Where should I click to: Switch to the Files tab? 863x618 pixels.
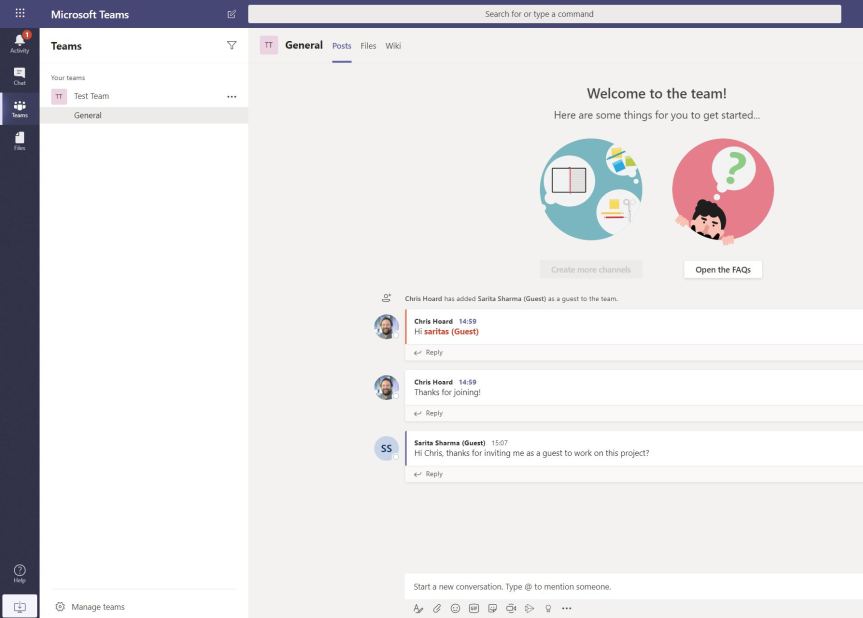point(368,45)
